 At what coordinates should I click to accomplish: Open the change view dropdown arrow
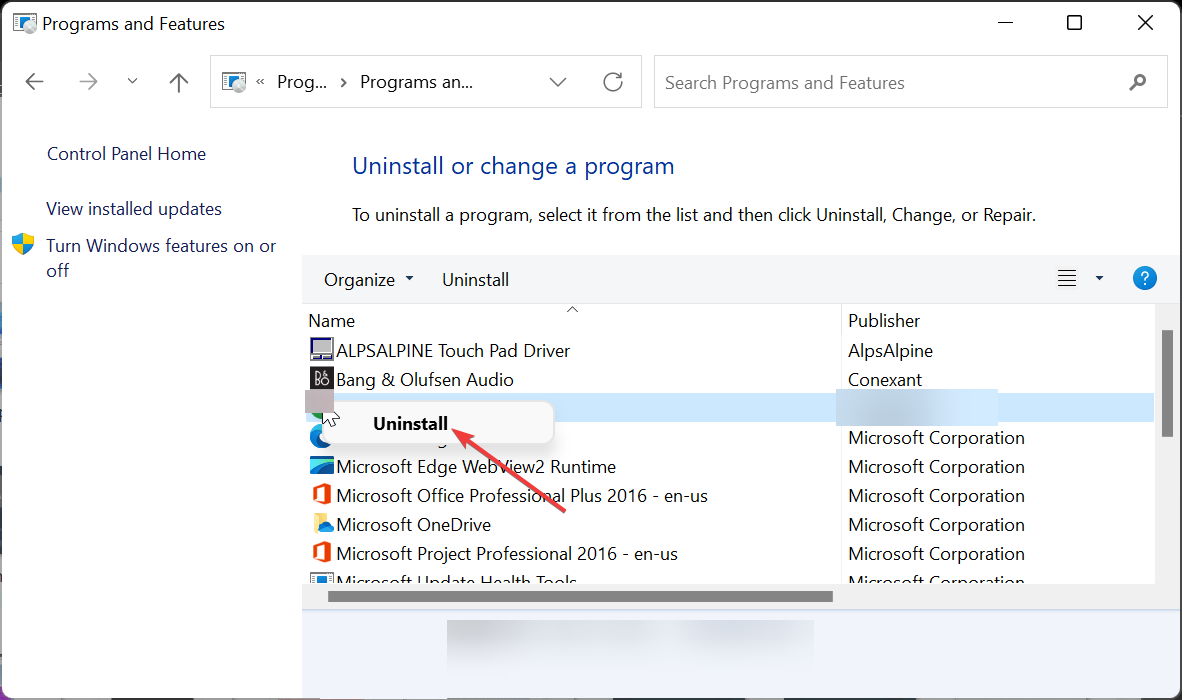(x=1099, y=278)
